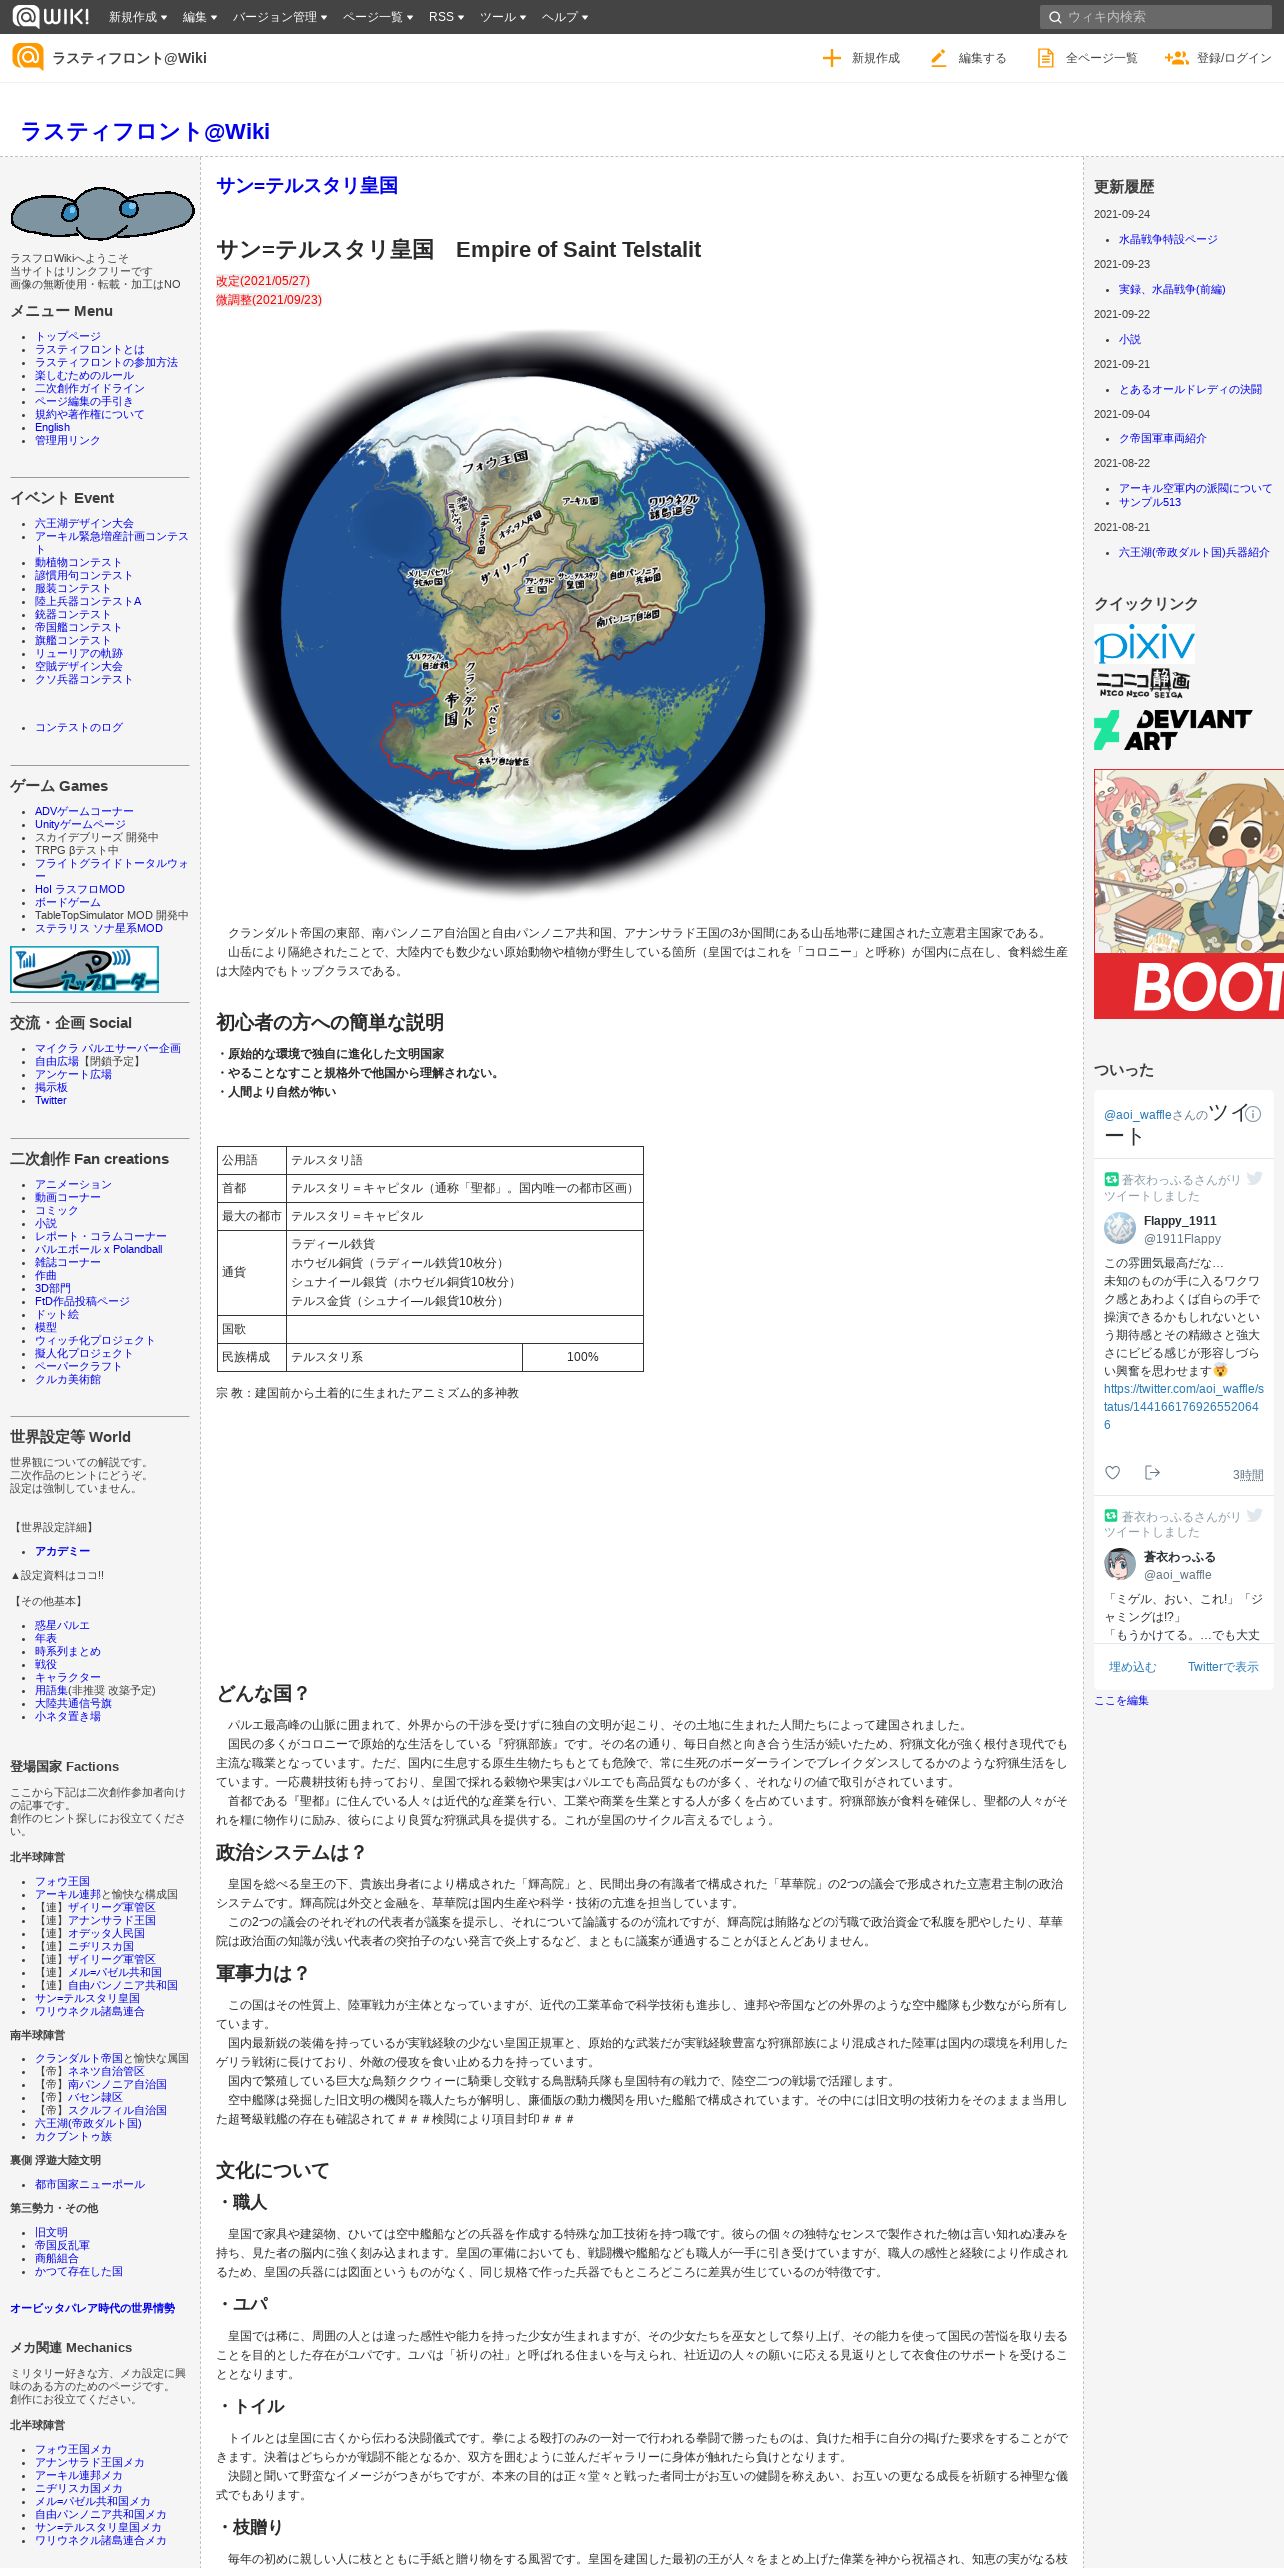This screenshot has height=2568, width=1284.
Task: Open コンテストのログ link
Action: point(79,727)
